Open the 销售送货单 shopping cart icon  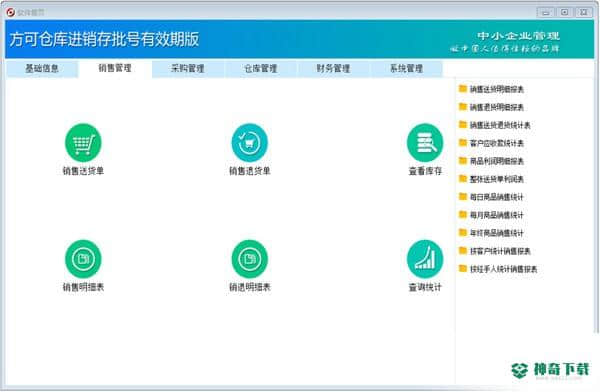83,142
